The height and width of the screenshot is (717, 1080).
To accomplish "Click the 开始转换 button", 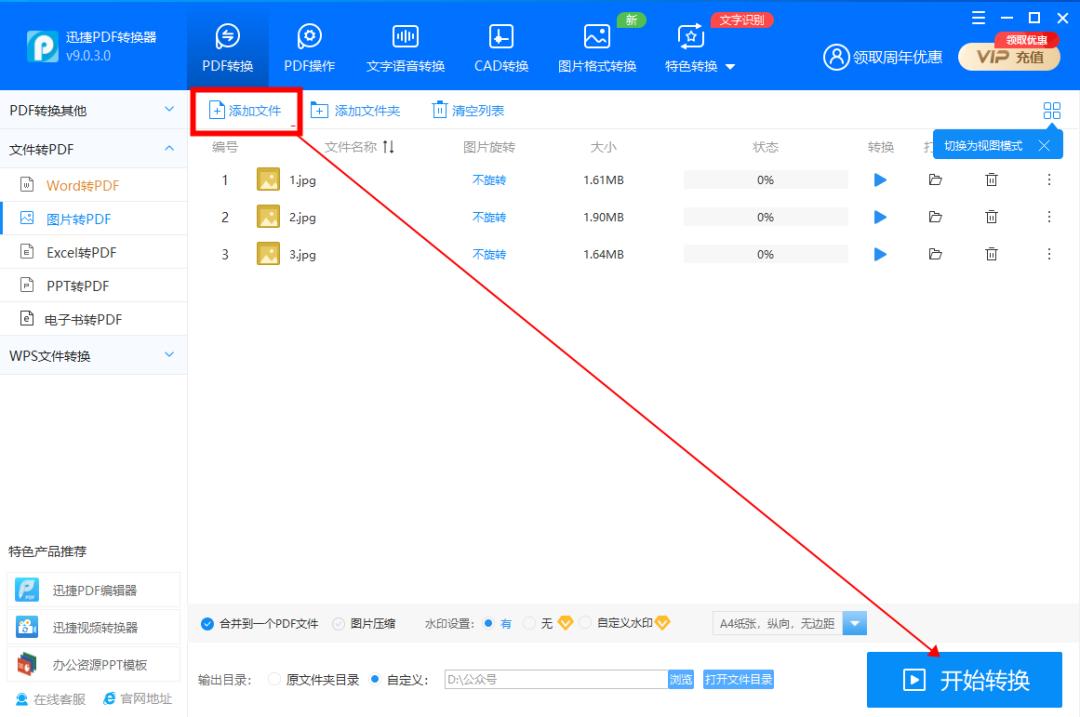I will (963, 679).
